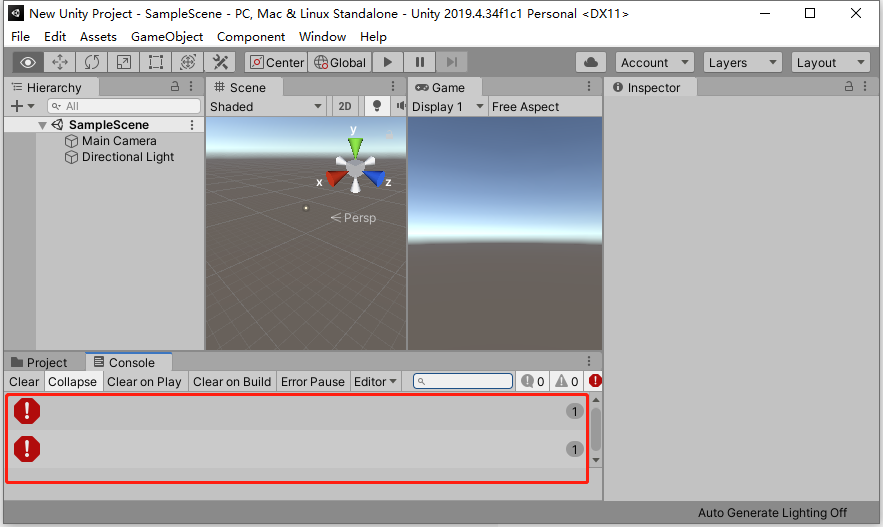Open Unity cloud services

pos(591,62)
